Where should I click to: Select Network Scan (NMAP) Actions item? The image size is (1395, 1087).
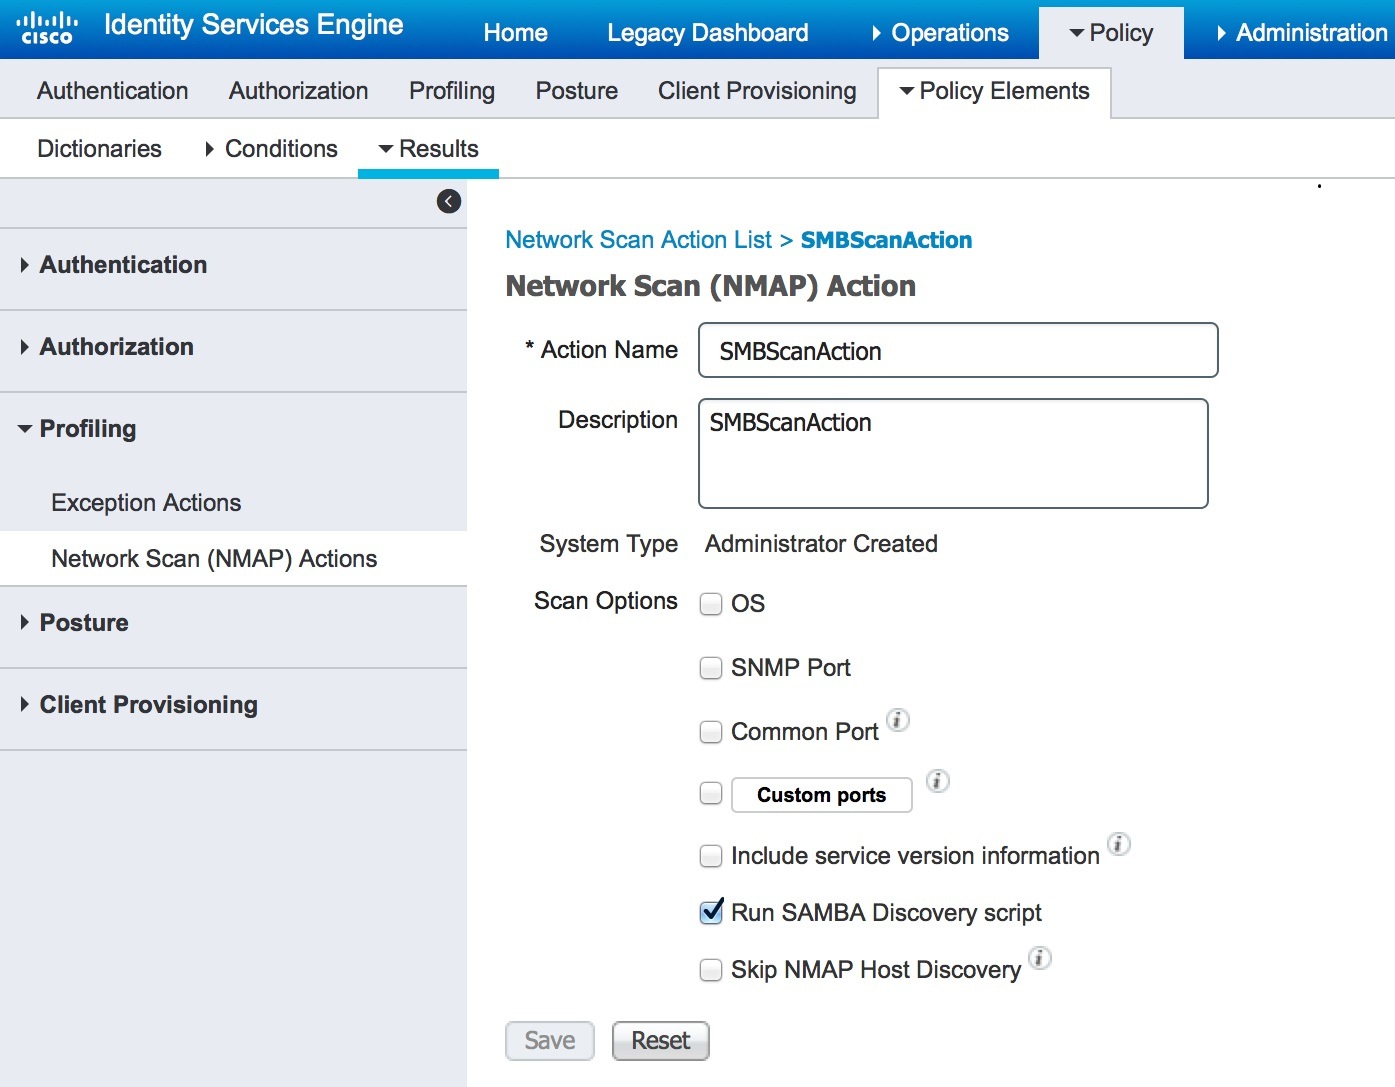click(x=233, y=559)
